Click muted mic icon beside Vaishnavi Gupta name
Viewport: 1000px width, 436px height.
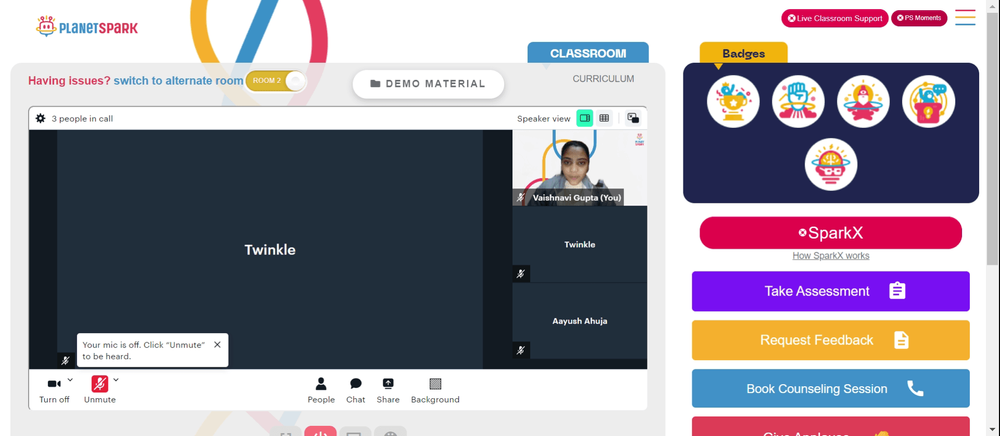point(520,198)
